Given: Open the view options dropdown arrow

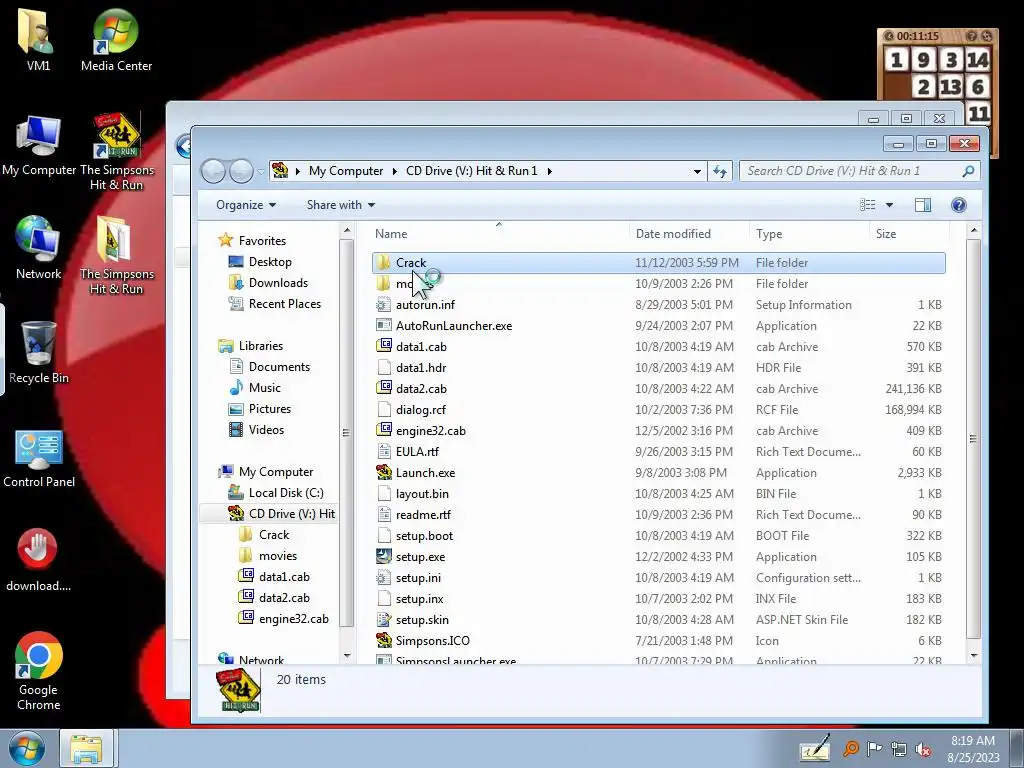Looking at the screenshot, I should coord(889,205).
